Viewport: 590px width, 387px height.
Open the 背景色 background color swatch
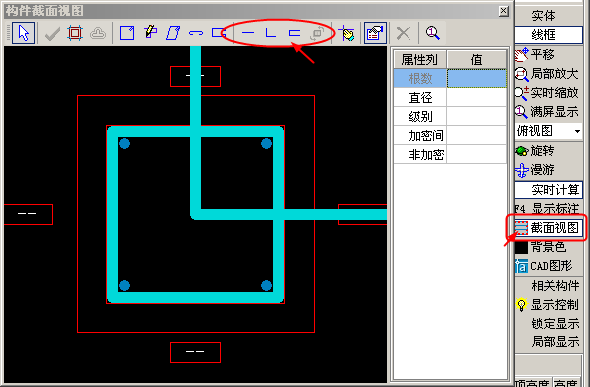click(x=521, y=247)
